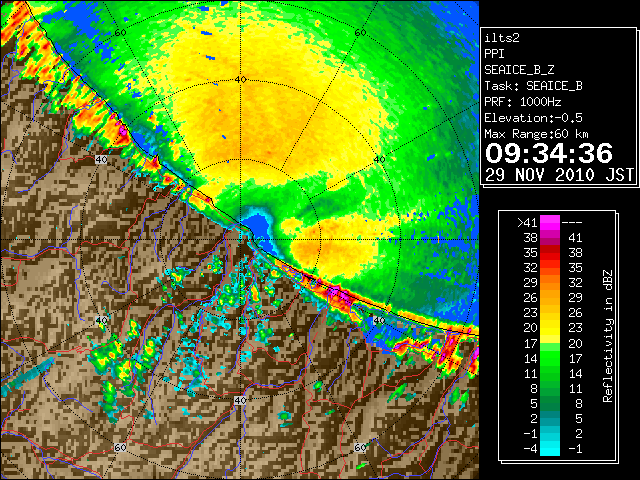The image size is (640, 480).
Task: Click the 09:34:36 timestamp
Action: pyautogui.click(x=549, y=153)
